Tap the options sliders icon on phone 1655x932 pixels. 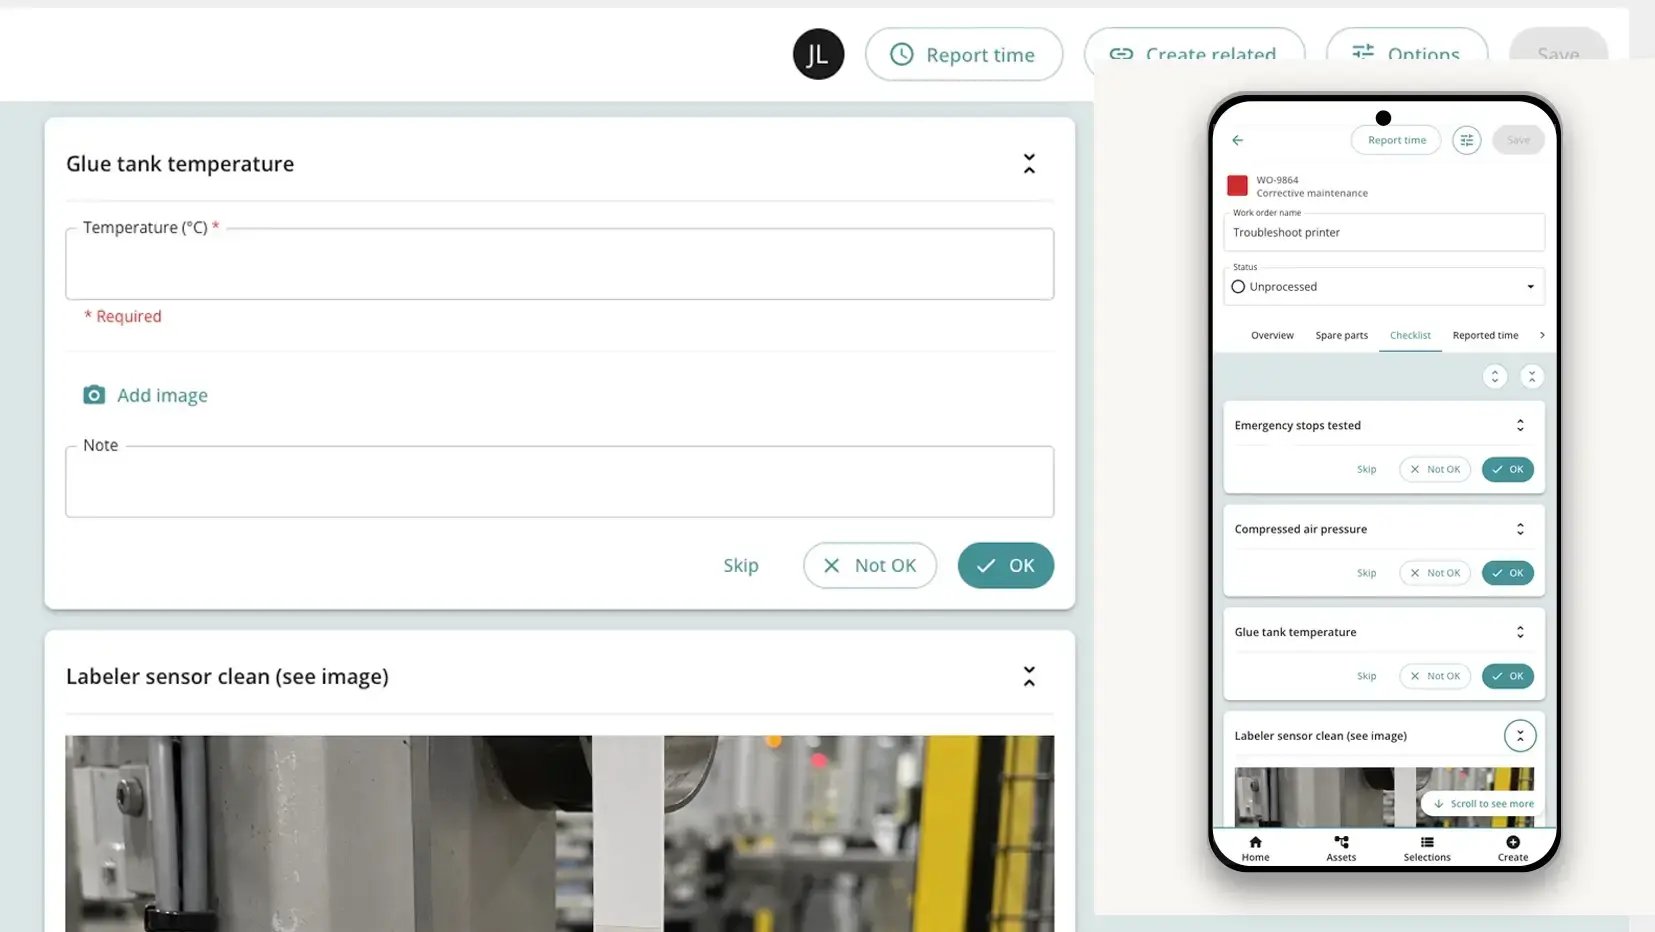click(1466, 140)
